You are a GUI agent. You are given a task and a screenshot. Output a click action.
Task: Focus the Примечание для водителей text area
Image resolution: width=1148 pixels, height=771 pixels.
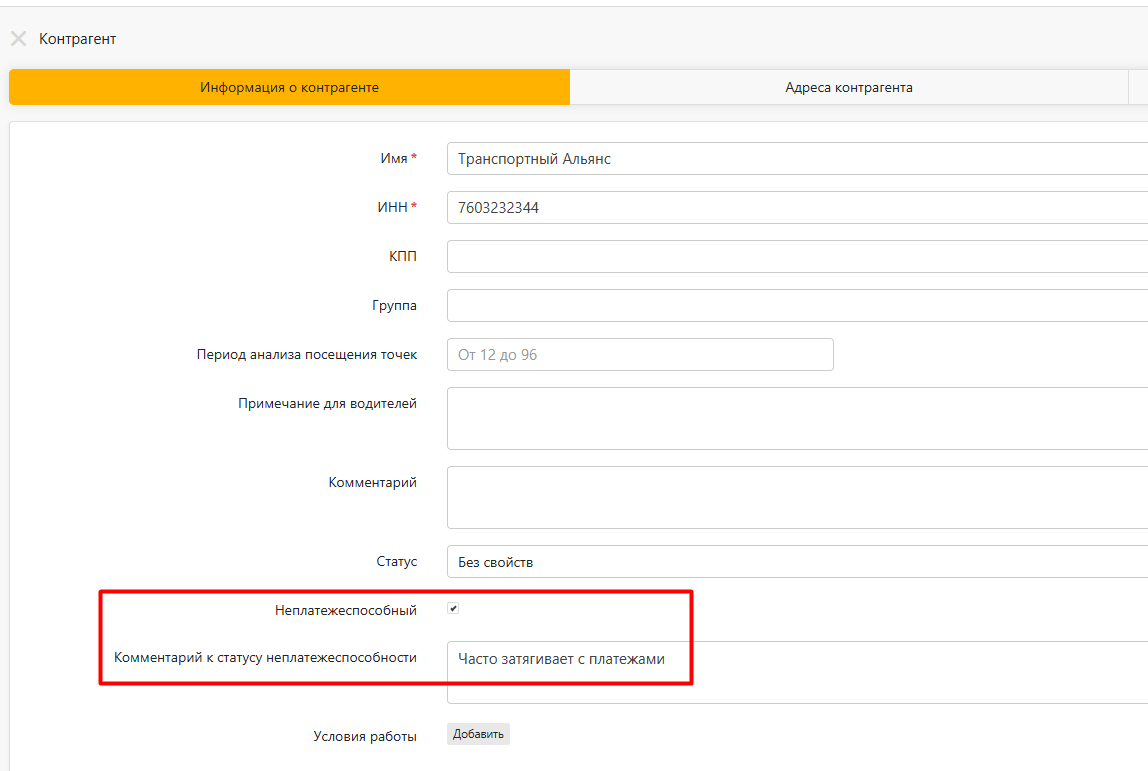tap(795, 418)
